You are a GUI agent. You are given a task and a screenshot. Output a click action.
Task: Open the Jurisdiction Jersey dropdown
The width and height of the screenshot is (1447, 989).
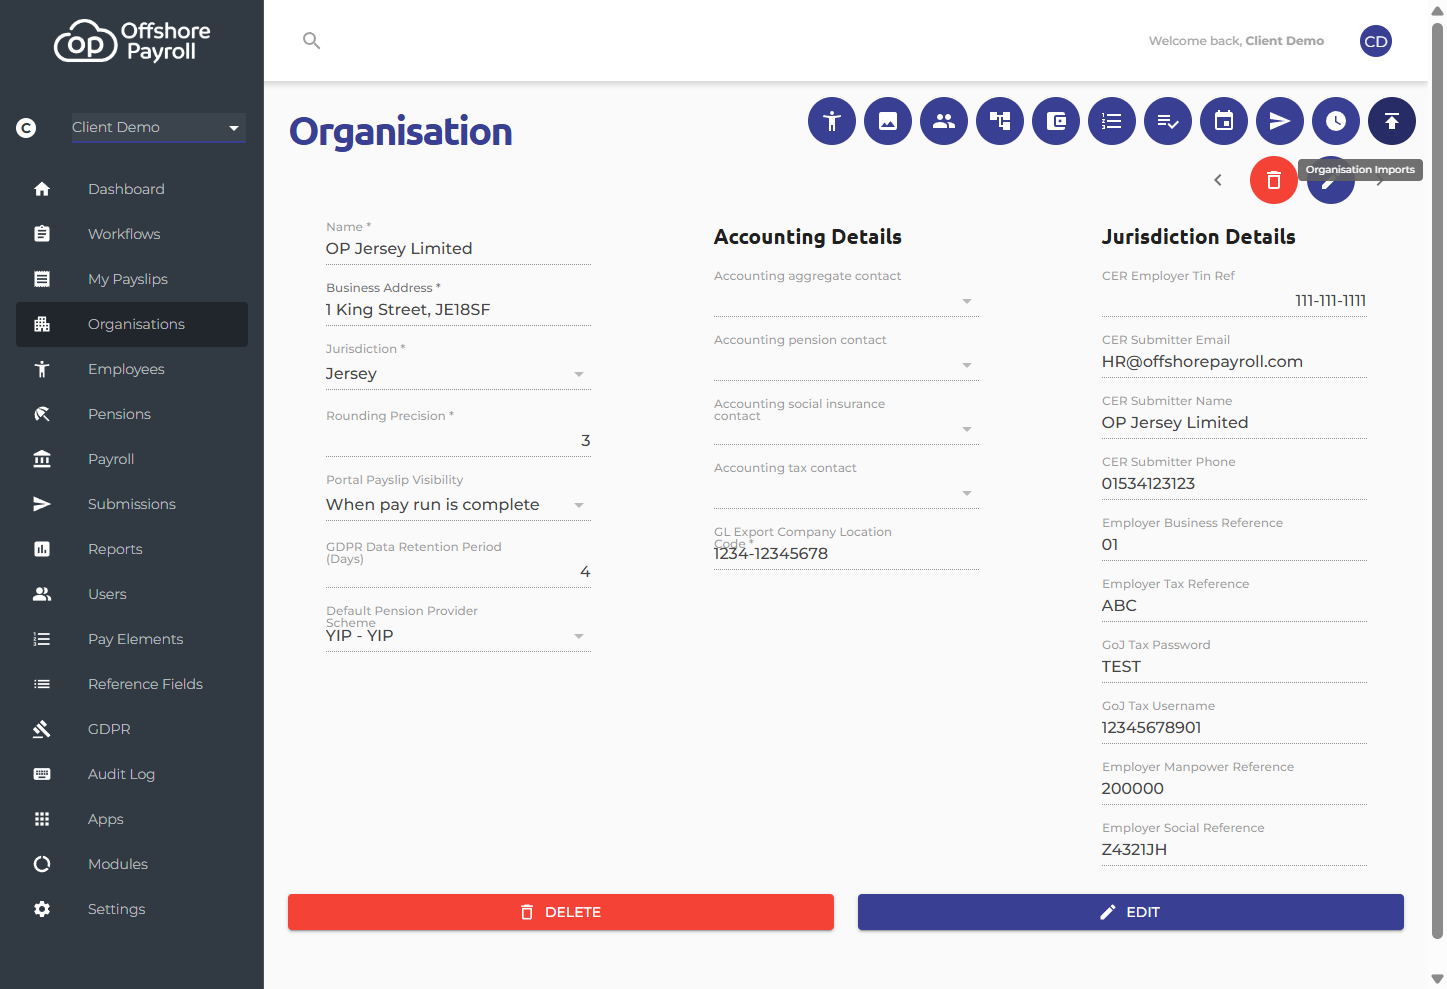click(x=458, y=373)
